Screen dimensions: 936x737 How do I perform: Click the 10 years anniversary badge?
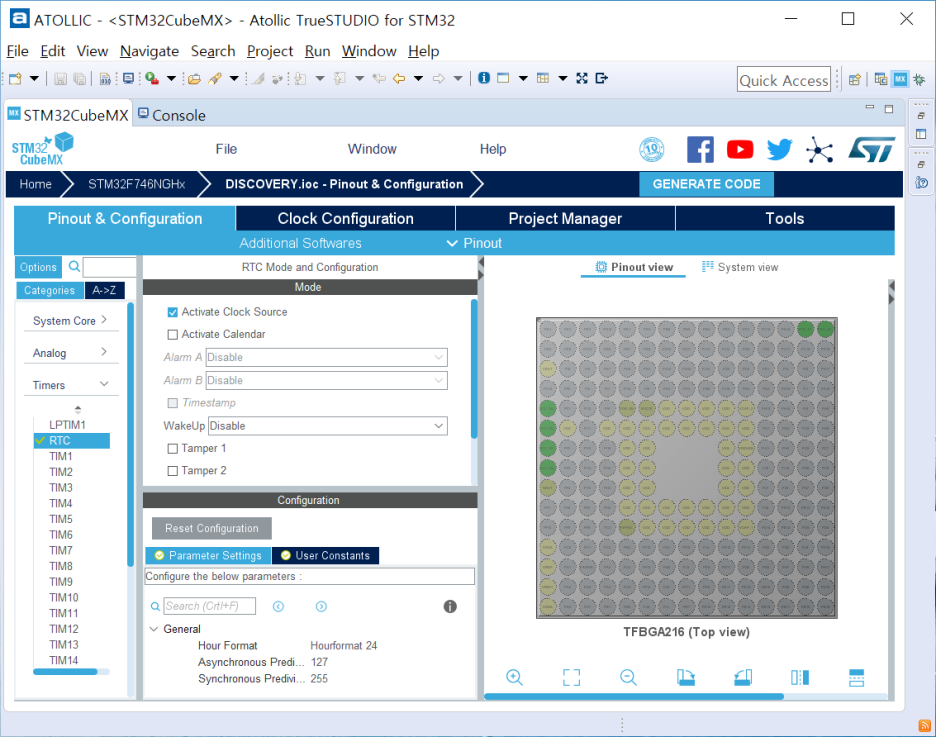tap(651, 149)
